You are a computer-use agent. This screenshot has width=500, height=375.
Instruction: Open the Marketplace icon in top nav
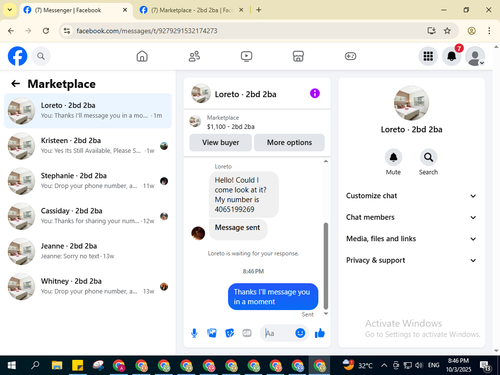[298, 56]
